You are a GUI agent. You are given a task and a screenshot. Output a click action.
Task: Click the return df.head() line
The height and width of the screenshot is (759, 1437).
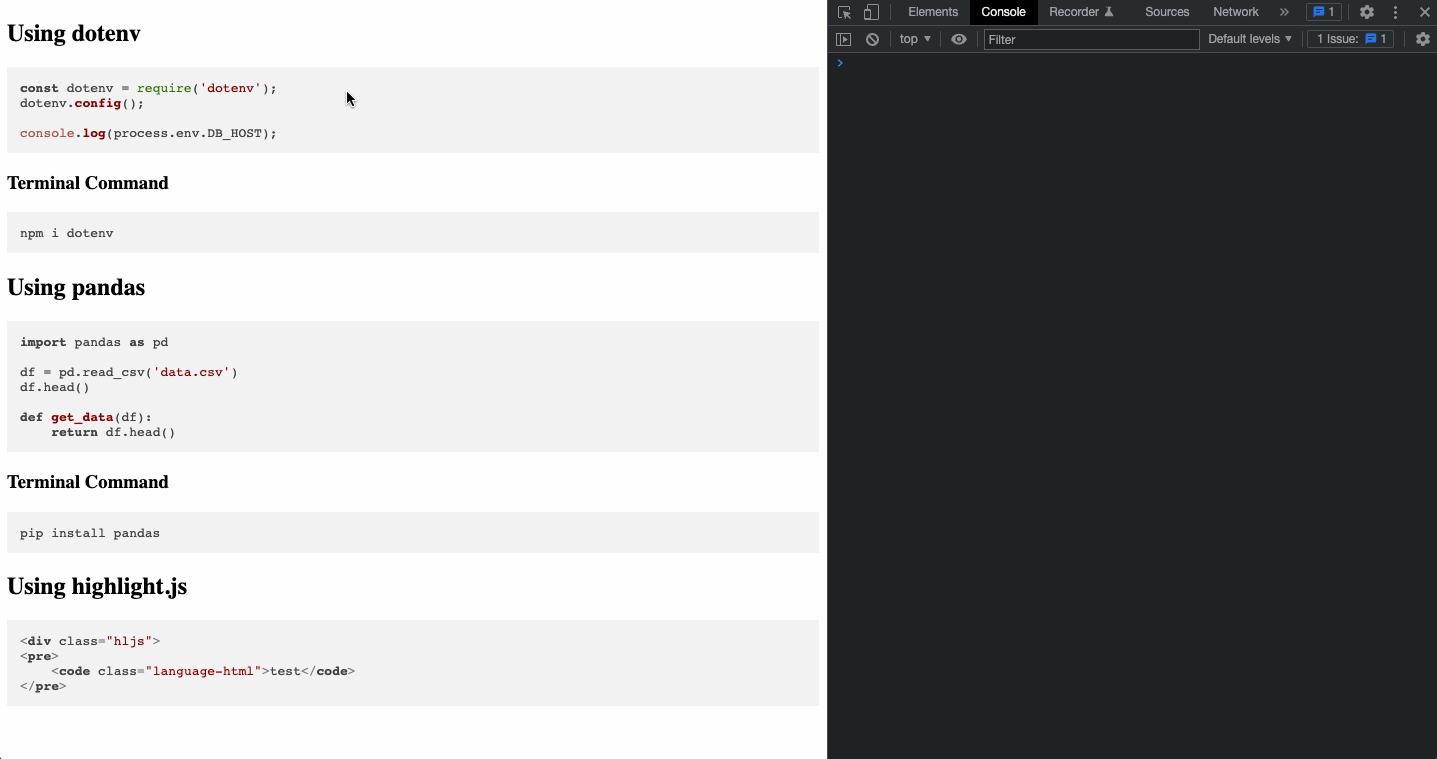point(113,432)
